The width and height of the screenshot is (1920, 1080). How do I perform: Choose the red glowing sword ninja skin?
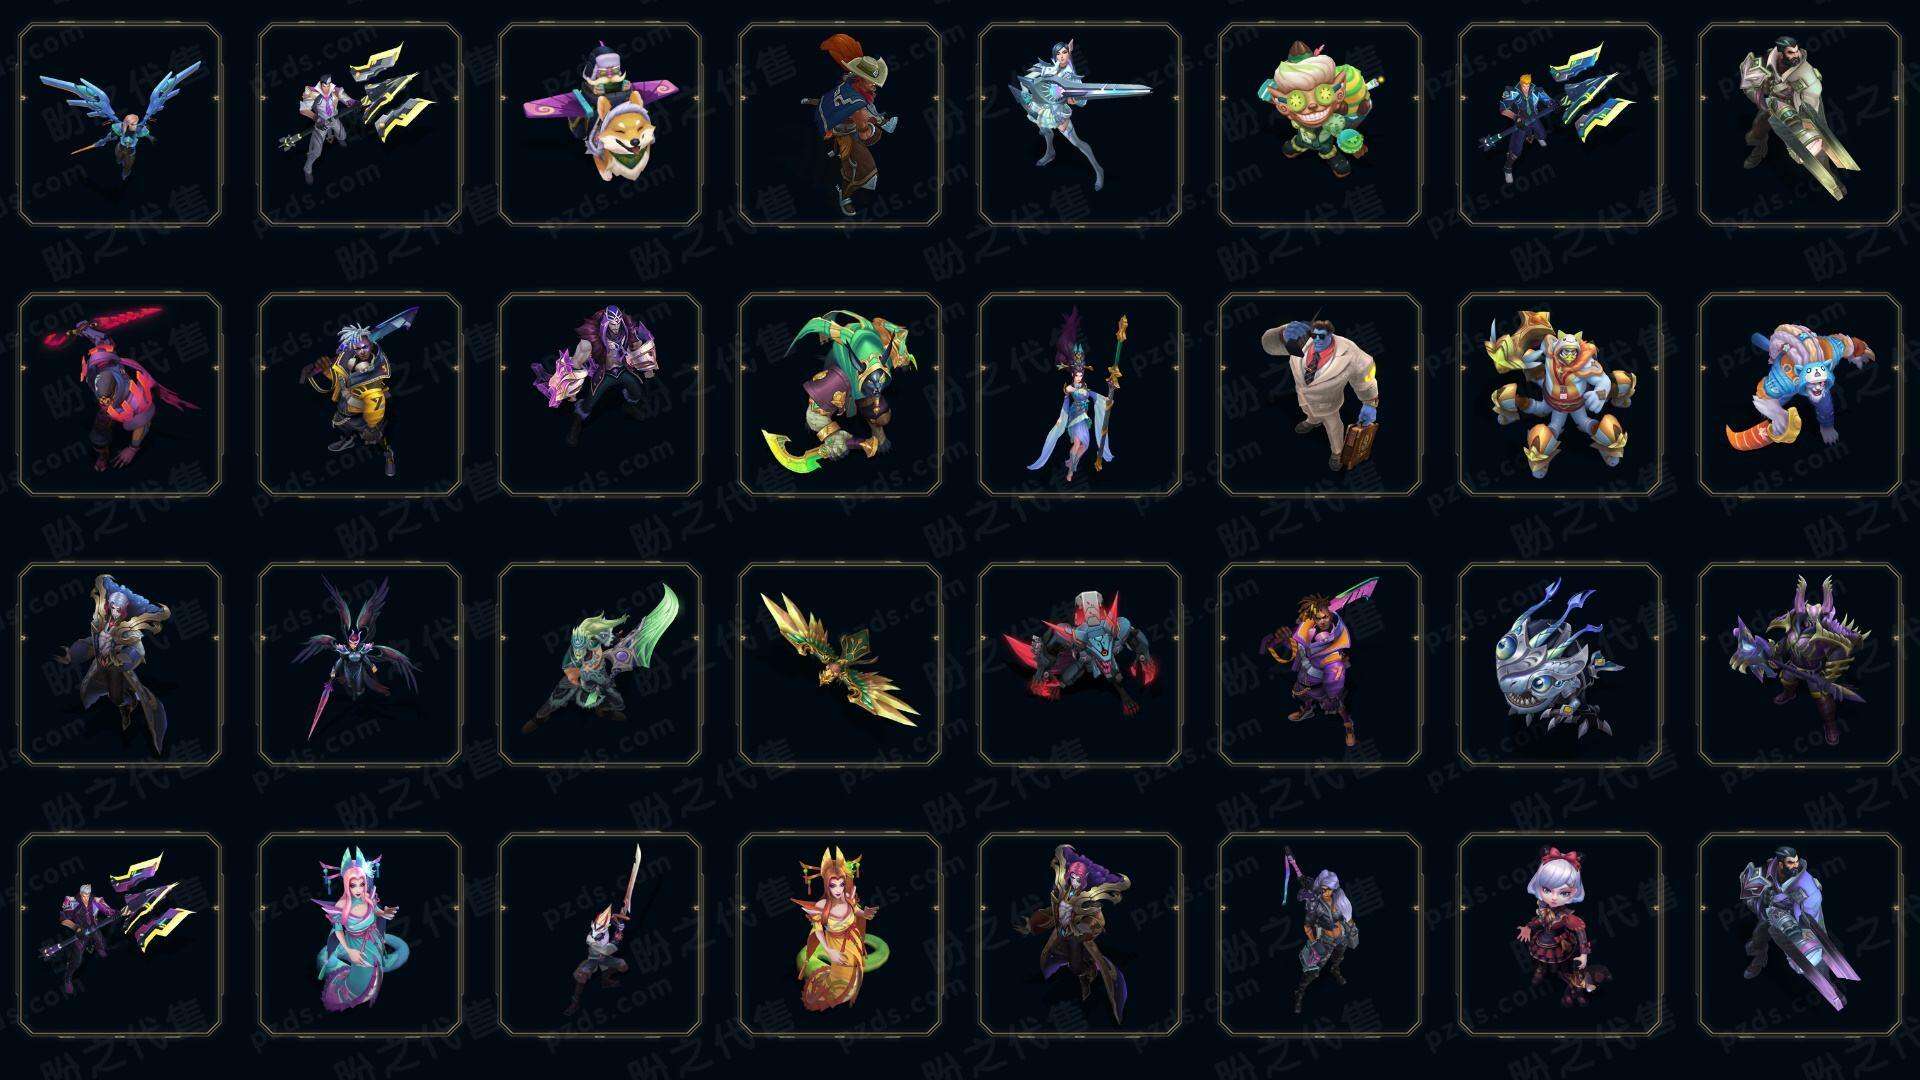120,394
